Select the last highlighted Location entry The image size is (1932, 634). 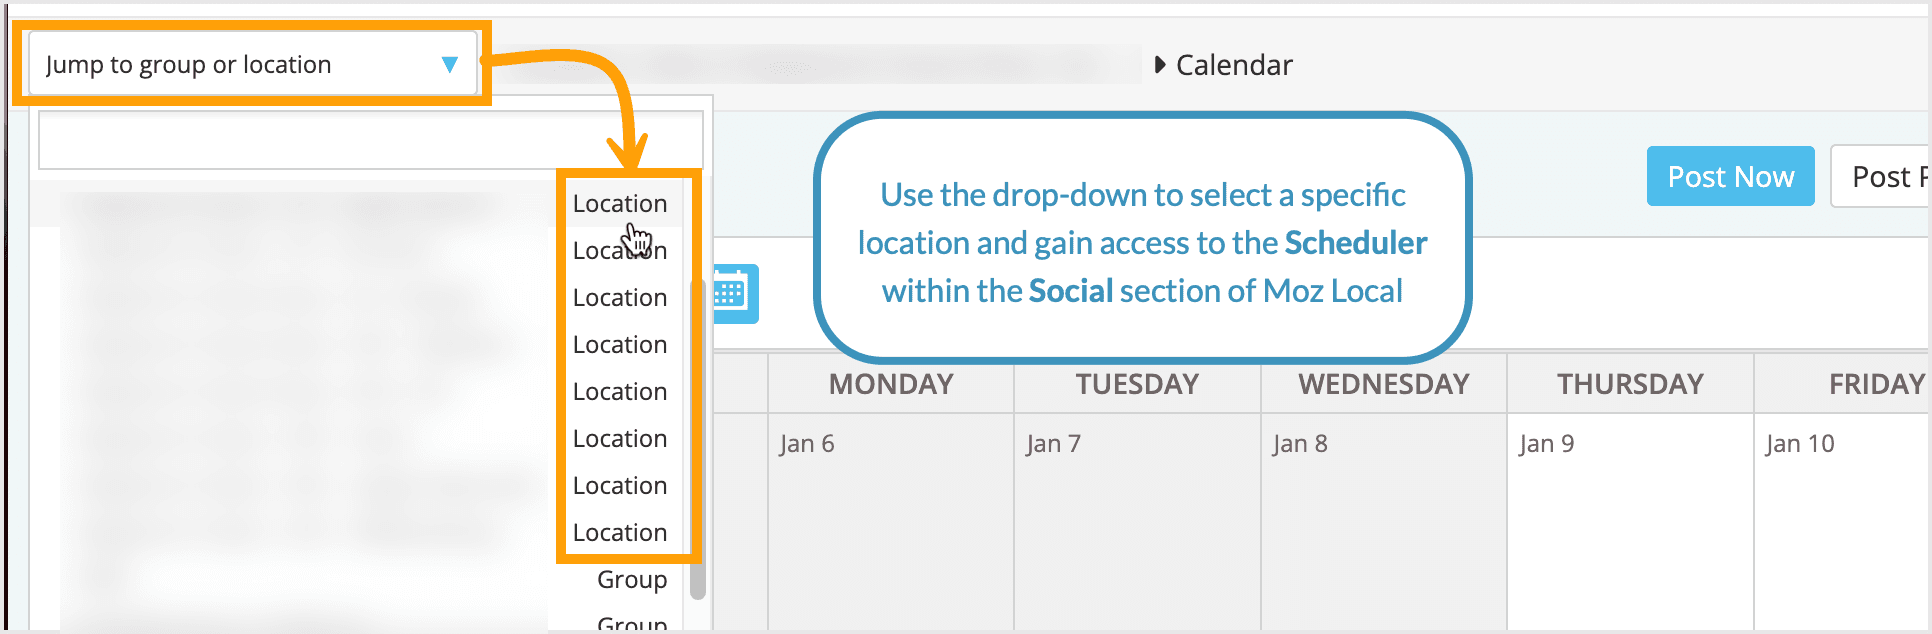point(620,532)
